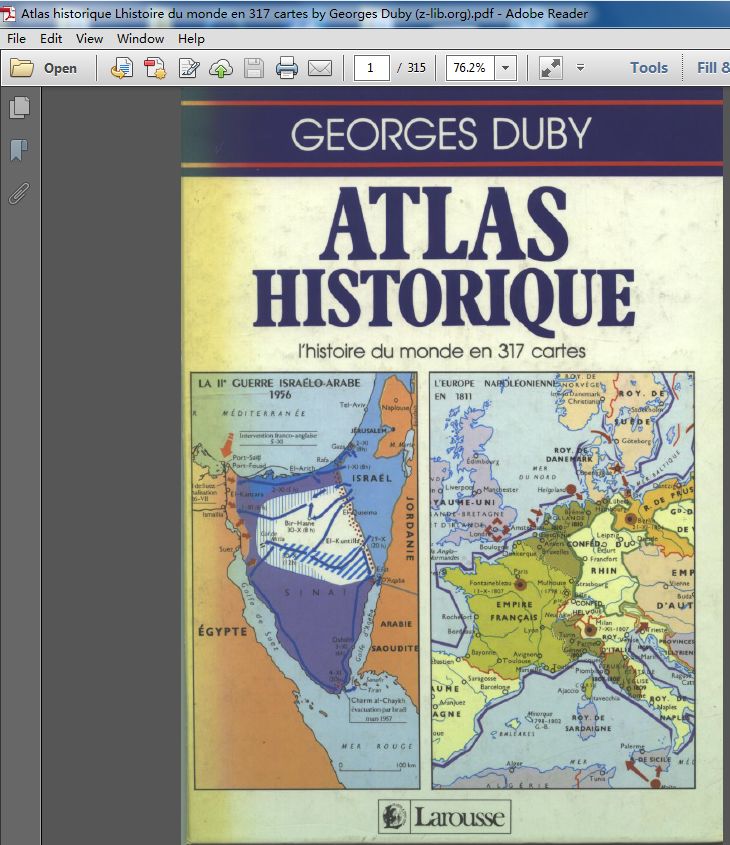Click the Convert PDF document icon
Screen dimensions: 730x845
(155, 68)
